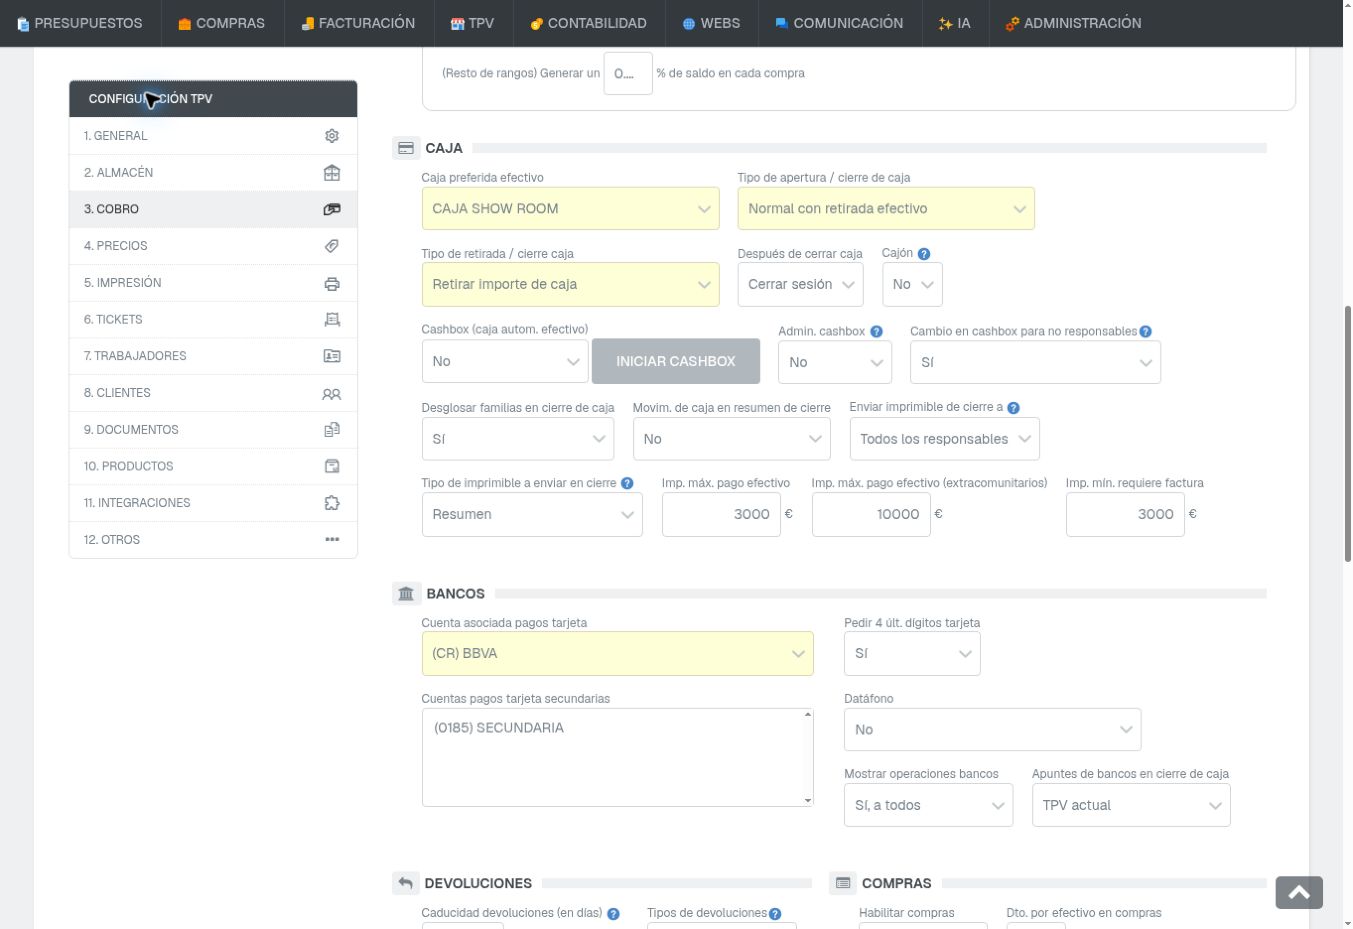
Task: Open the CONTABILIDAD top menu
Action: click(588, 23)
